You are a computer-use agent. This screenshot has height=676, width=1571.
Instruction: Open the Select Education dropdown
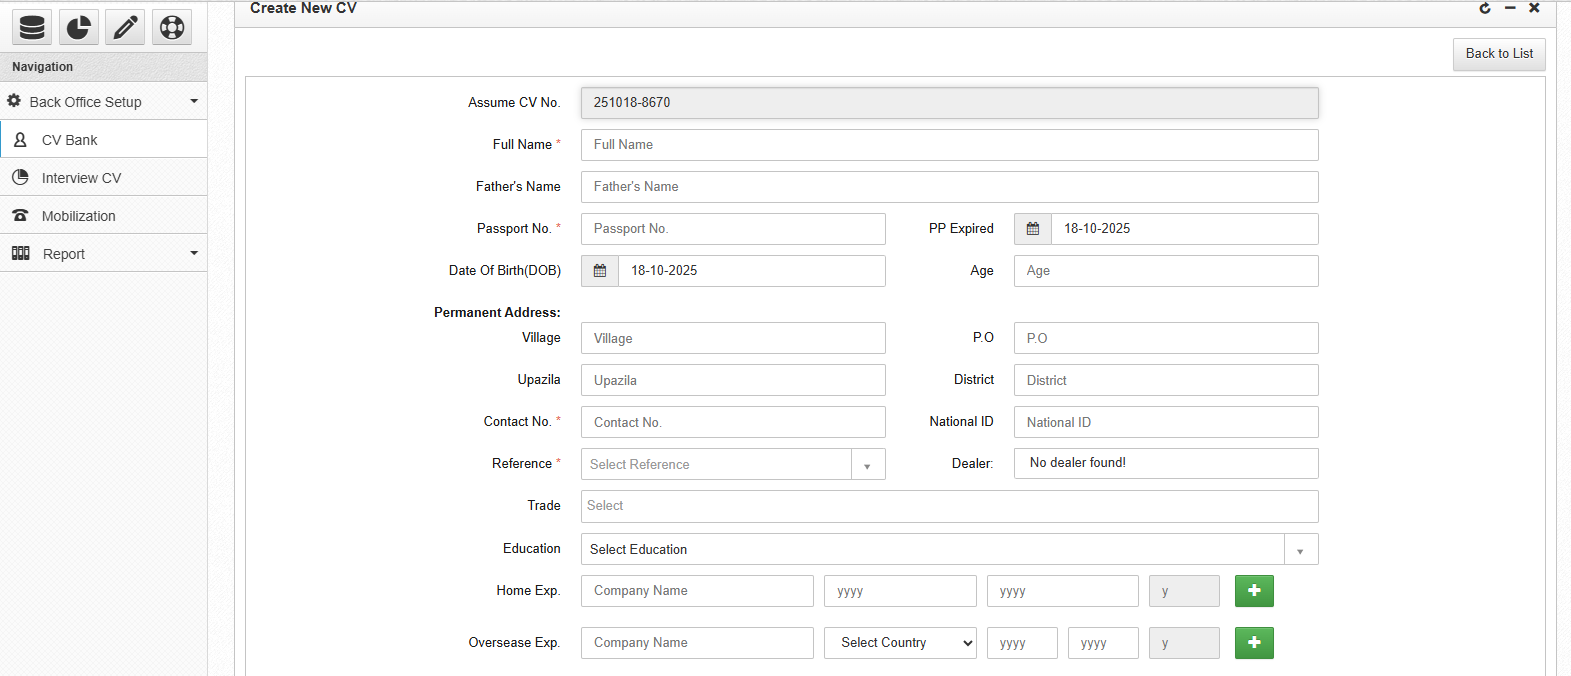pyautogui.click(x=949, y=549)
